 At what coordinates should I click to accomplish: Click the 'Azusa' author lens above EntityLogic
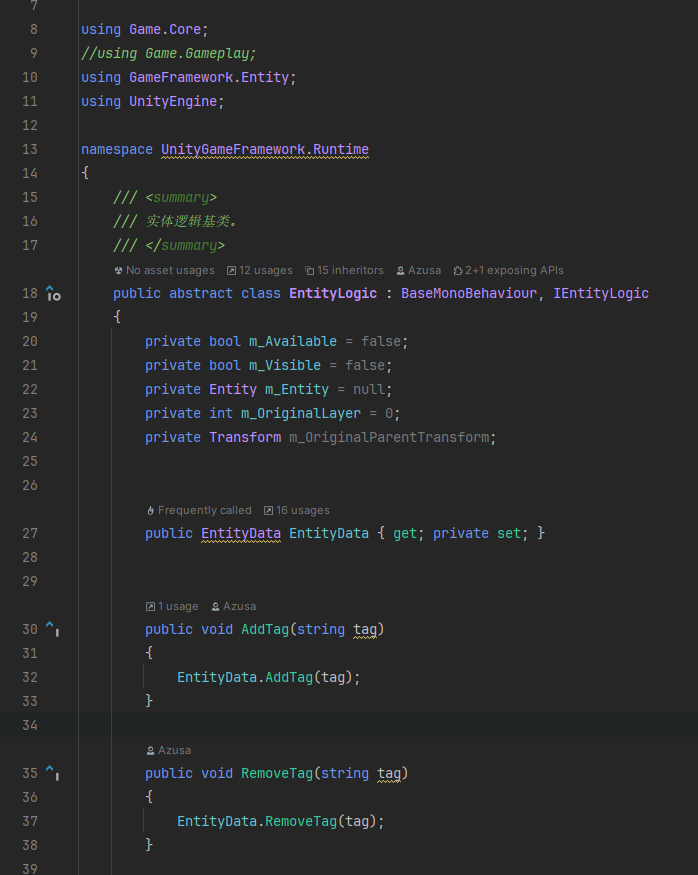click(x=418, y=270)
